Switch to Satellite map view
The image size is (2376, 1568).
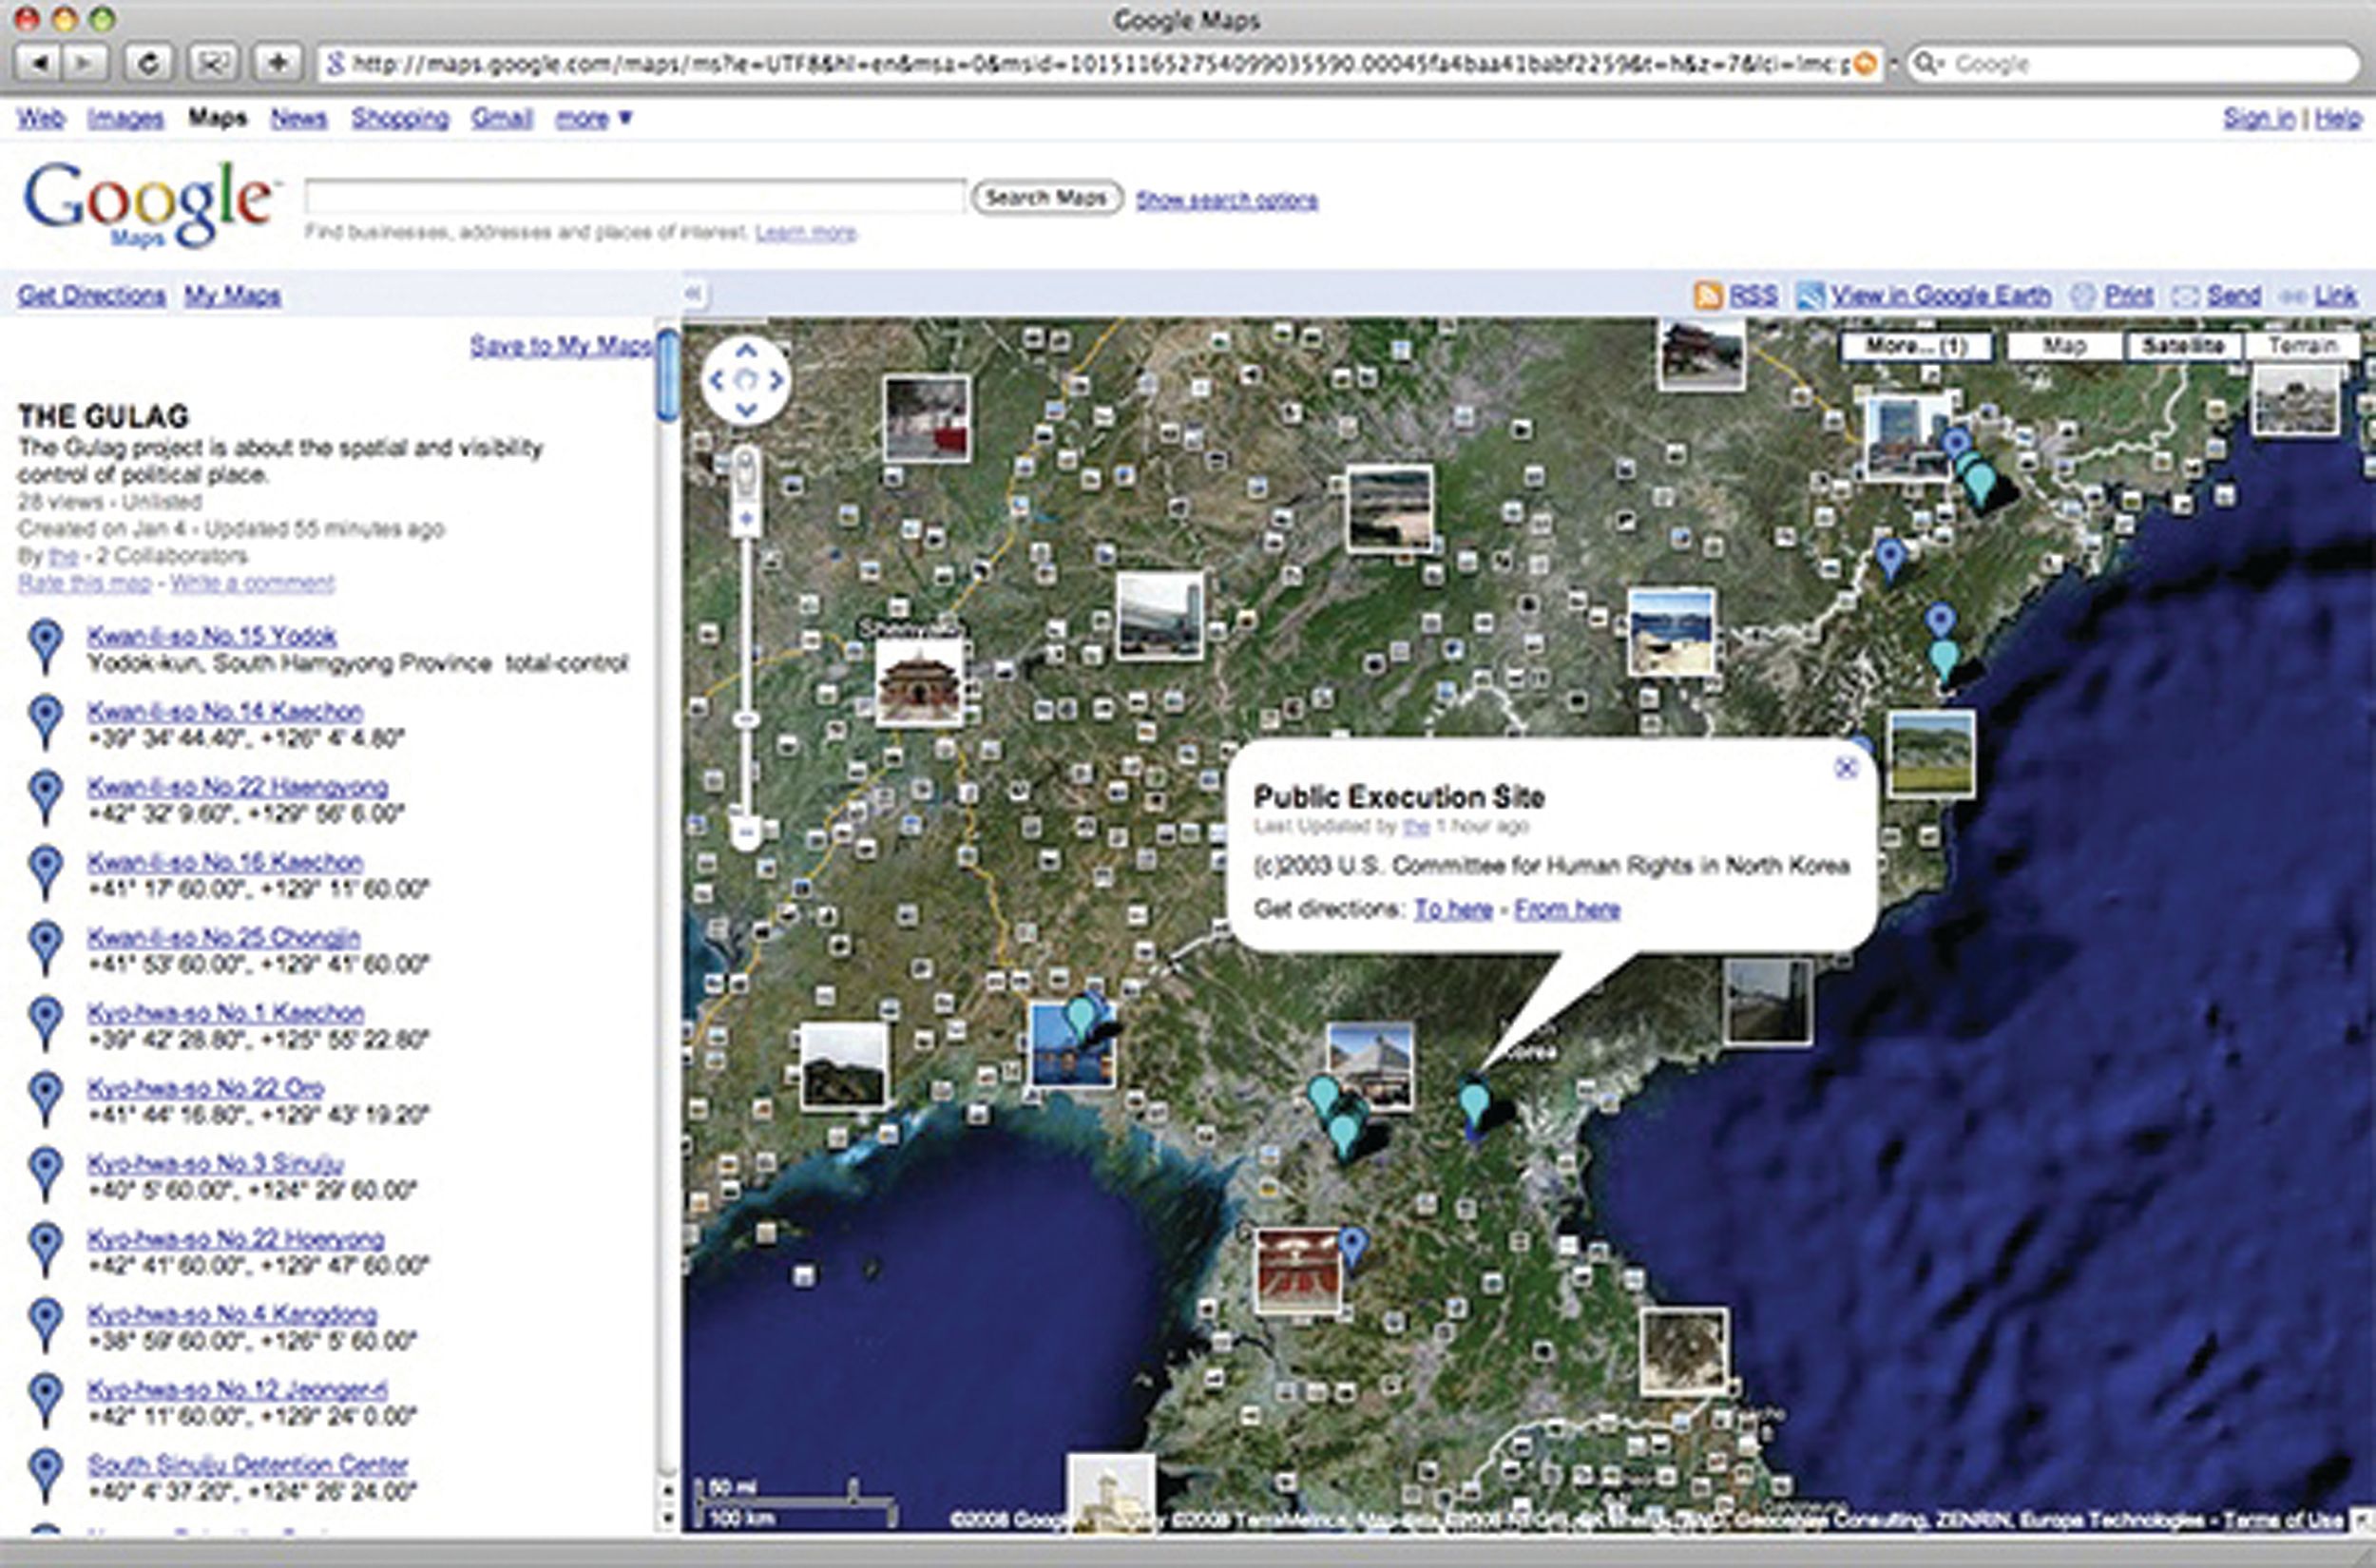2183,346
